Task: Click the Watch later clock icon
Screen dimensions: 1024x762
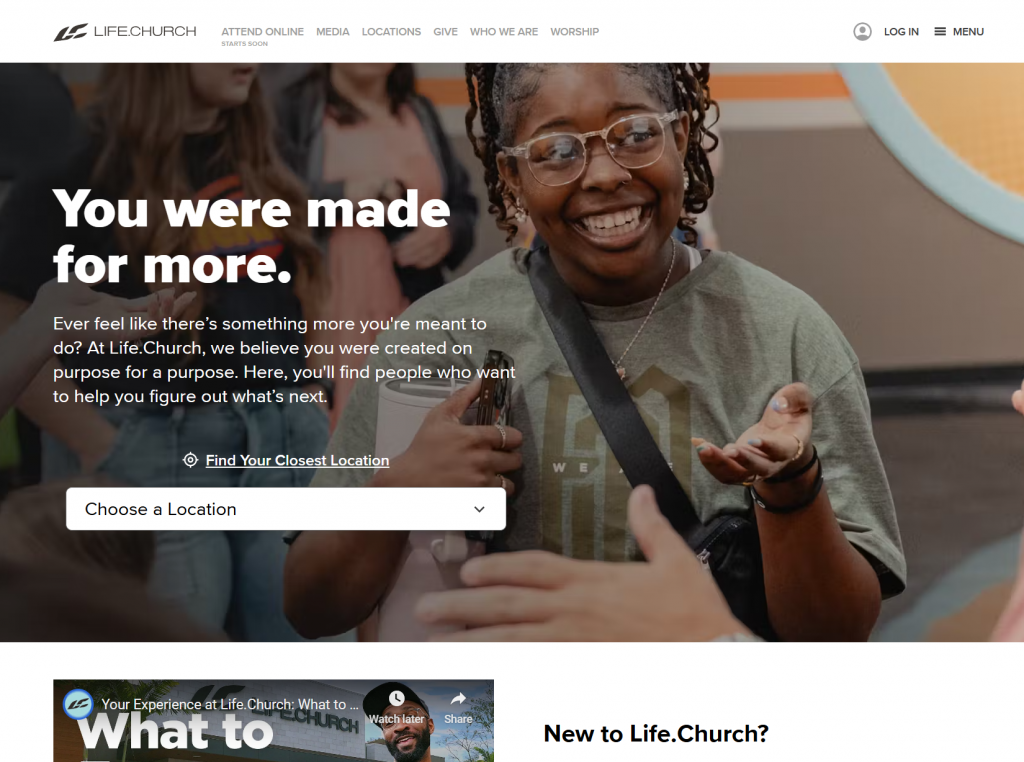Action: 396,698
